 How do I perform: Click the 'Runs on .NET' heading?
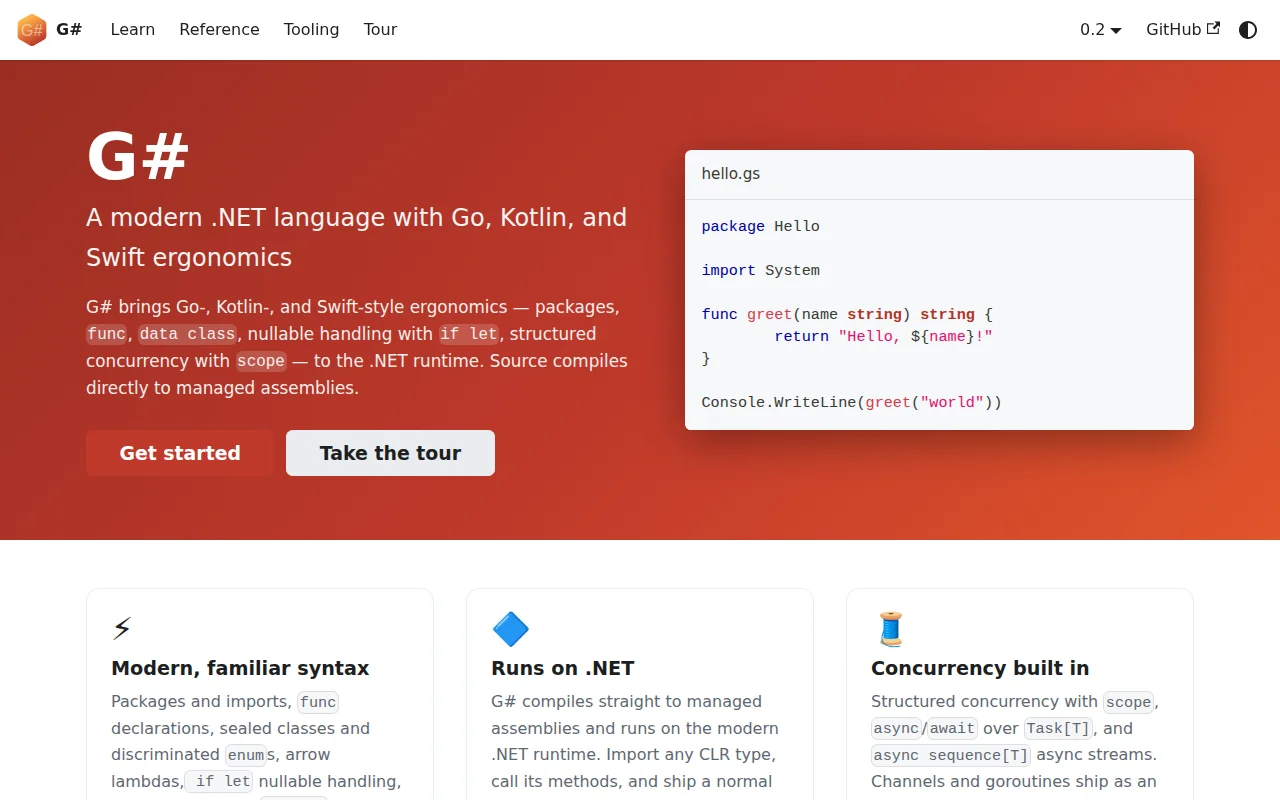click(563, 668)
